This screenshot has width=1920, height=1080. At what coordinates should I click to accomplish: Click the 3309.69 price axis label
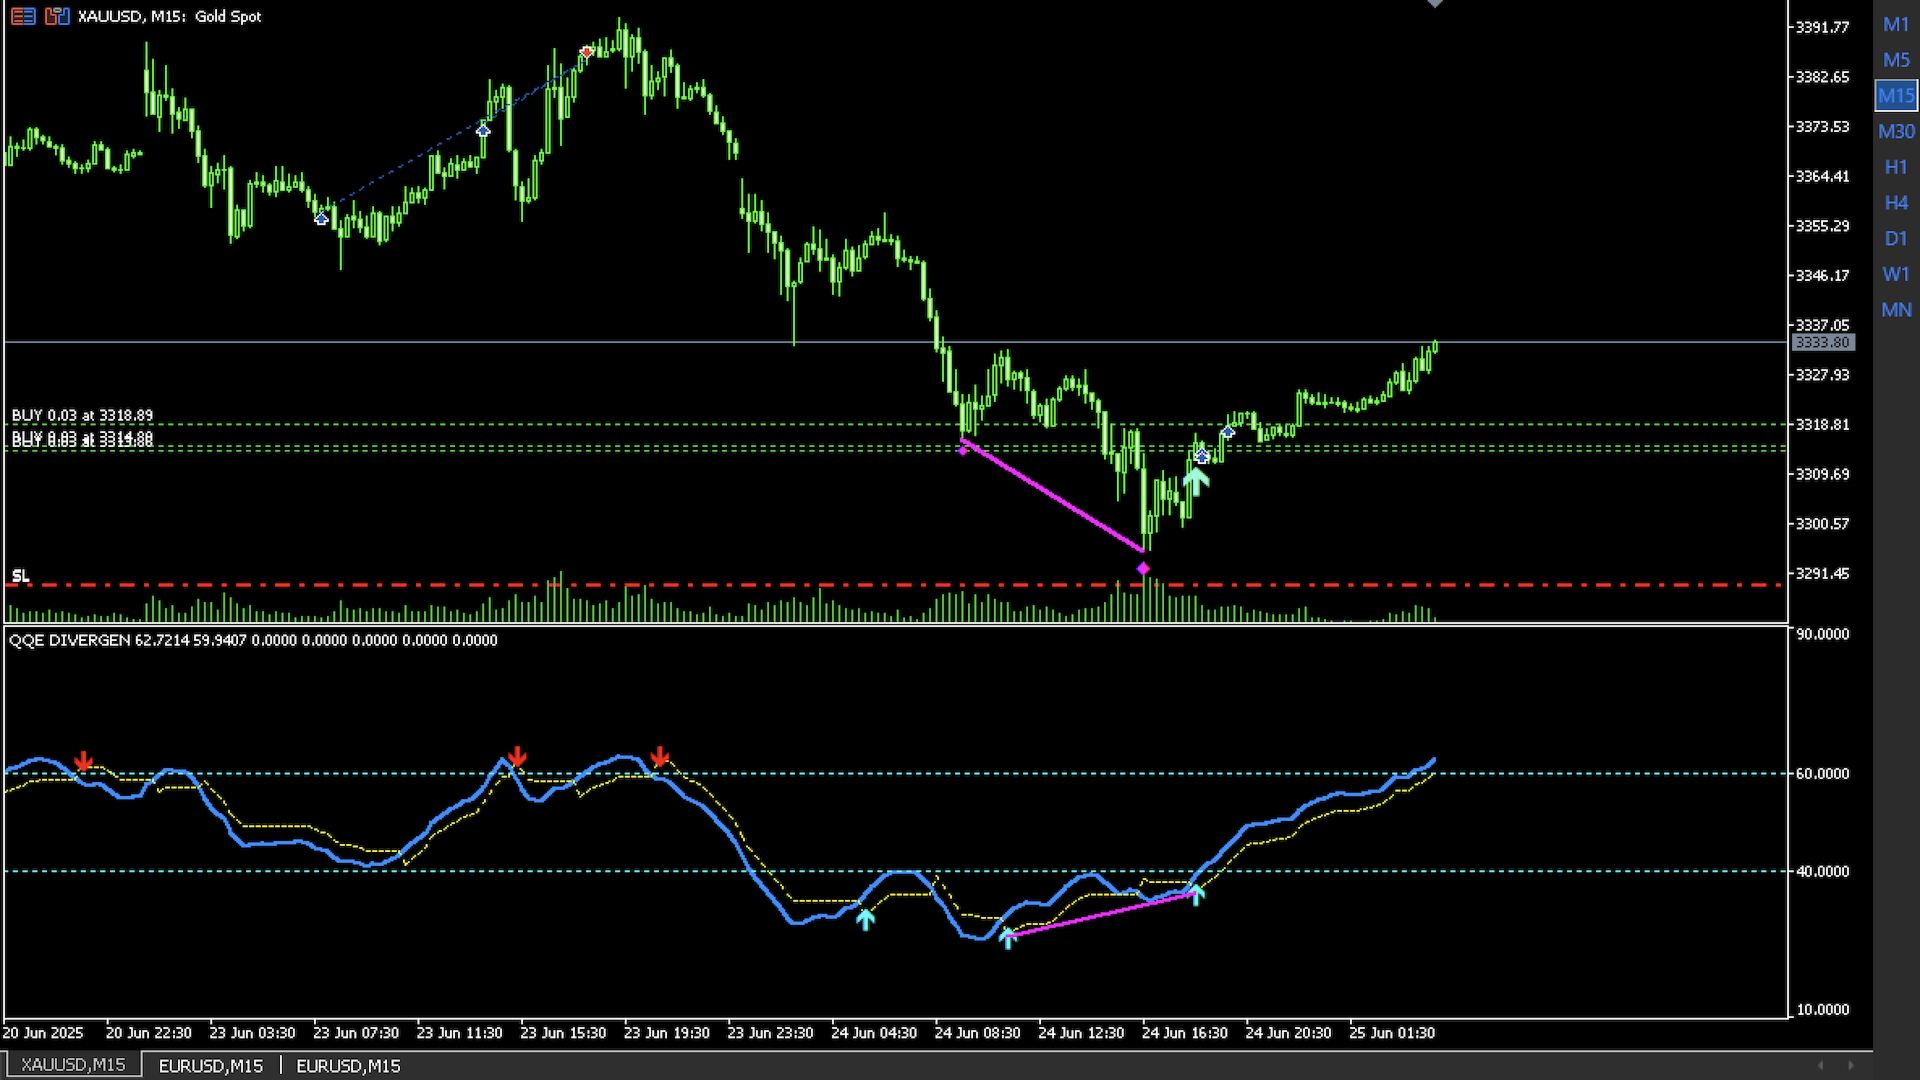(x=1822, y=474)
